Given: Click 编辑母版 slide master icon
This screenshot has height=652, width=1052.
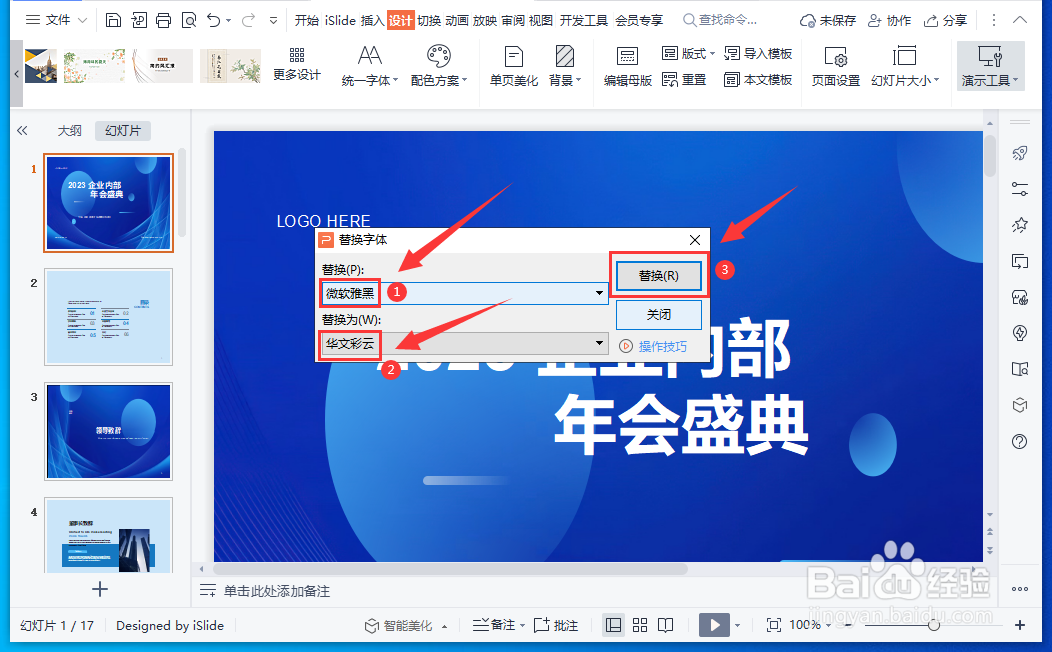Looking at the screenshot, I should coord(627,66).
